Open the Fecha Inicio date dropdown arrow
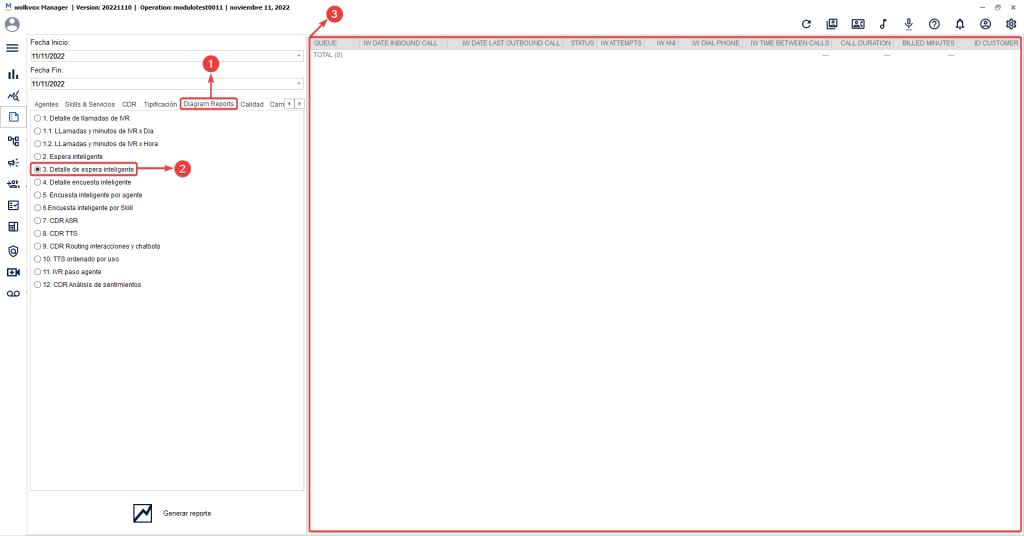 [x=299, y=56]
